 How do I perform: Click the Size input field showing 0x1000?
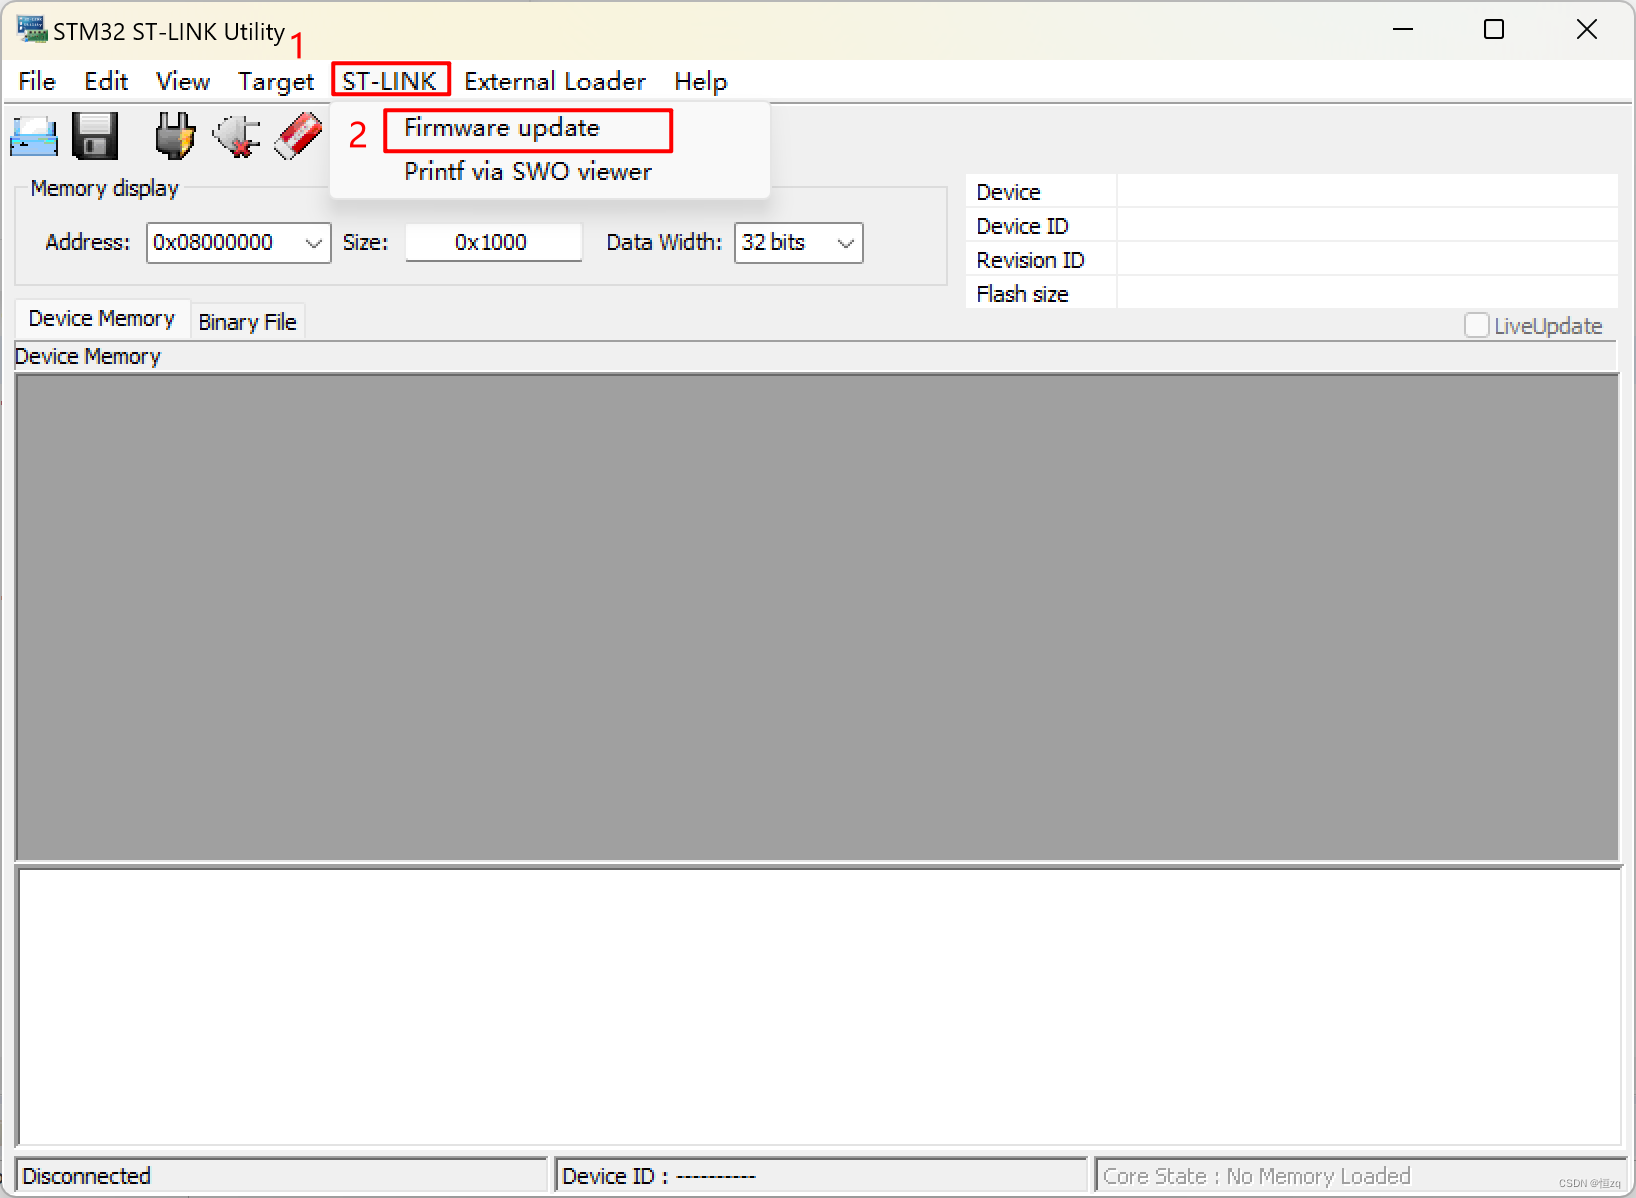(492, 242)
